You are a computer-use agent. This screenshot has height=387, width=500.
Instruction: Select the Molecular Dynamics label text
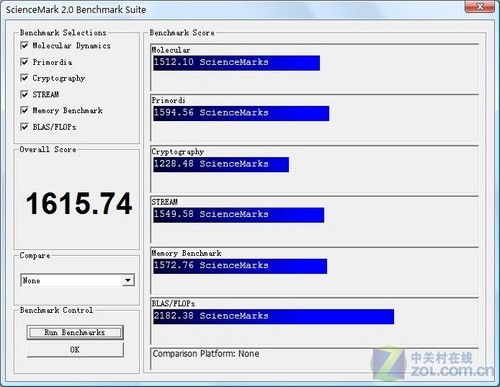click(x=71, y=46)
